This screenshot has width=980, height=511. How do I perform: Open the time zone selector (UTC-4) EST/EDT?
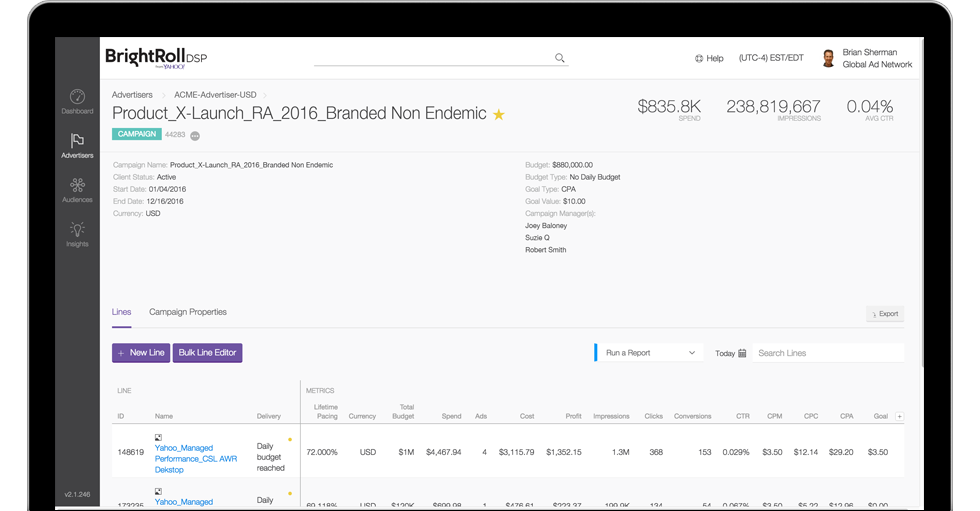click(771, 57)
